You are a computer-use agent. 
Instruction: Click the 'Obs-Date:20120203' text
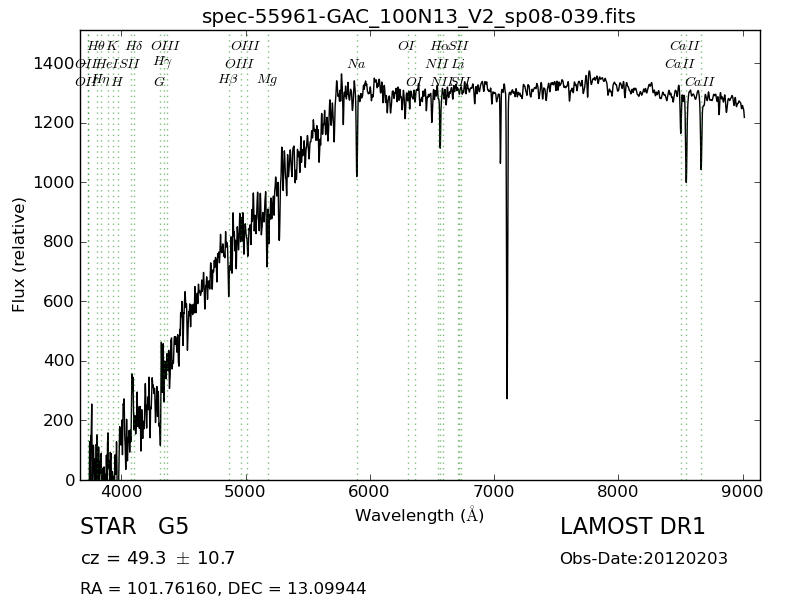(643, 559)
